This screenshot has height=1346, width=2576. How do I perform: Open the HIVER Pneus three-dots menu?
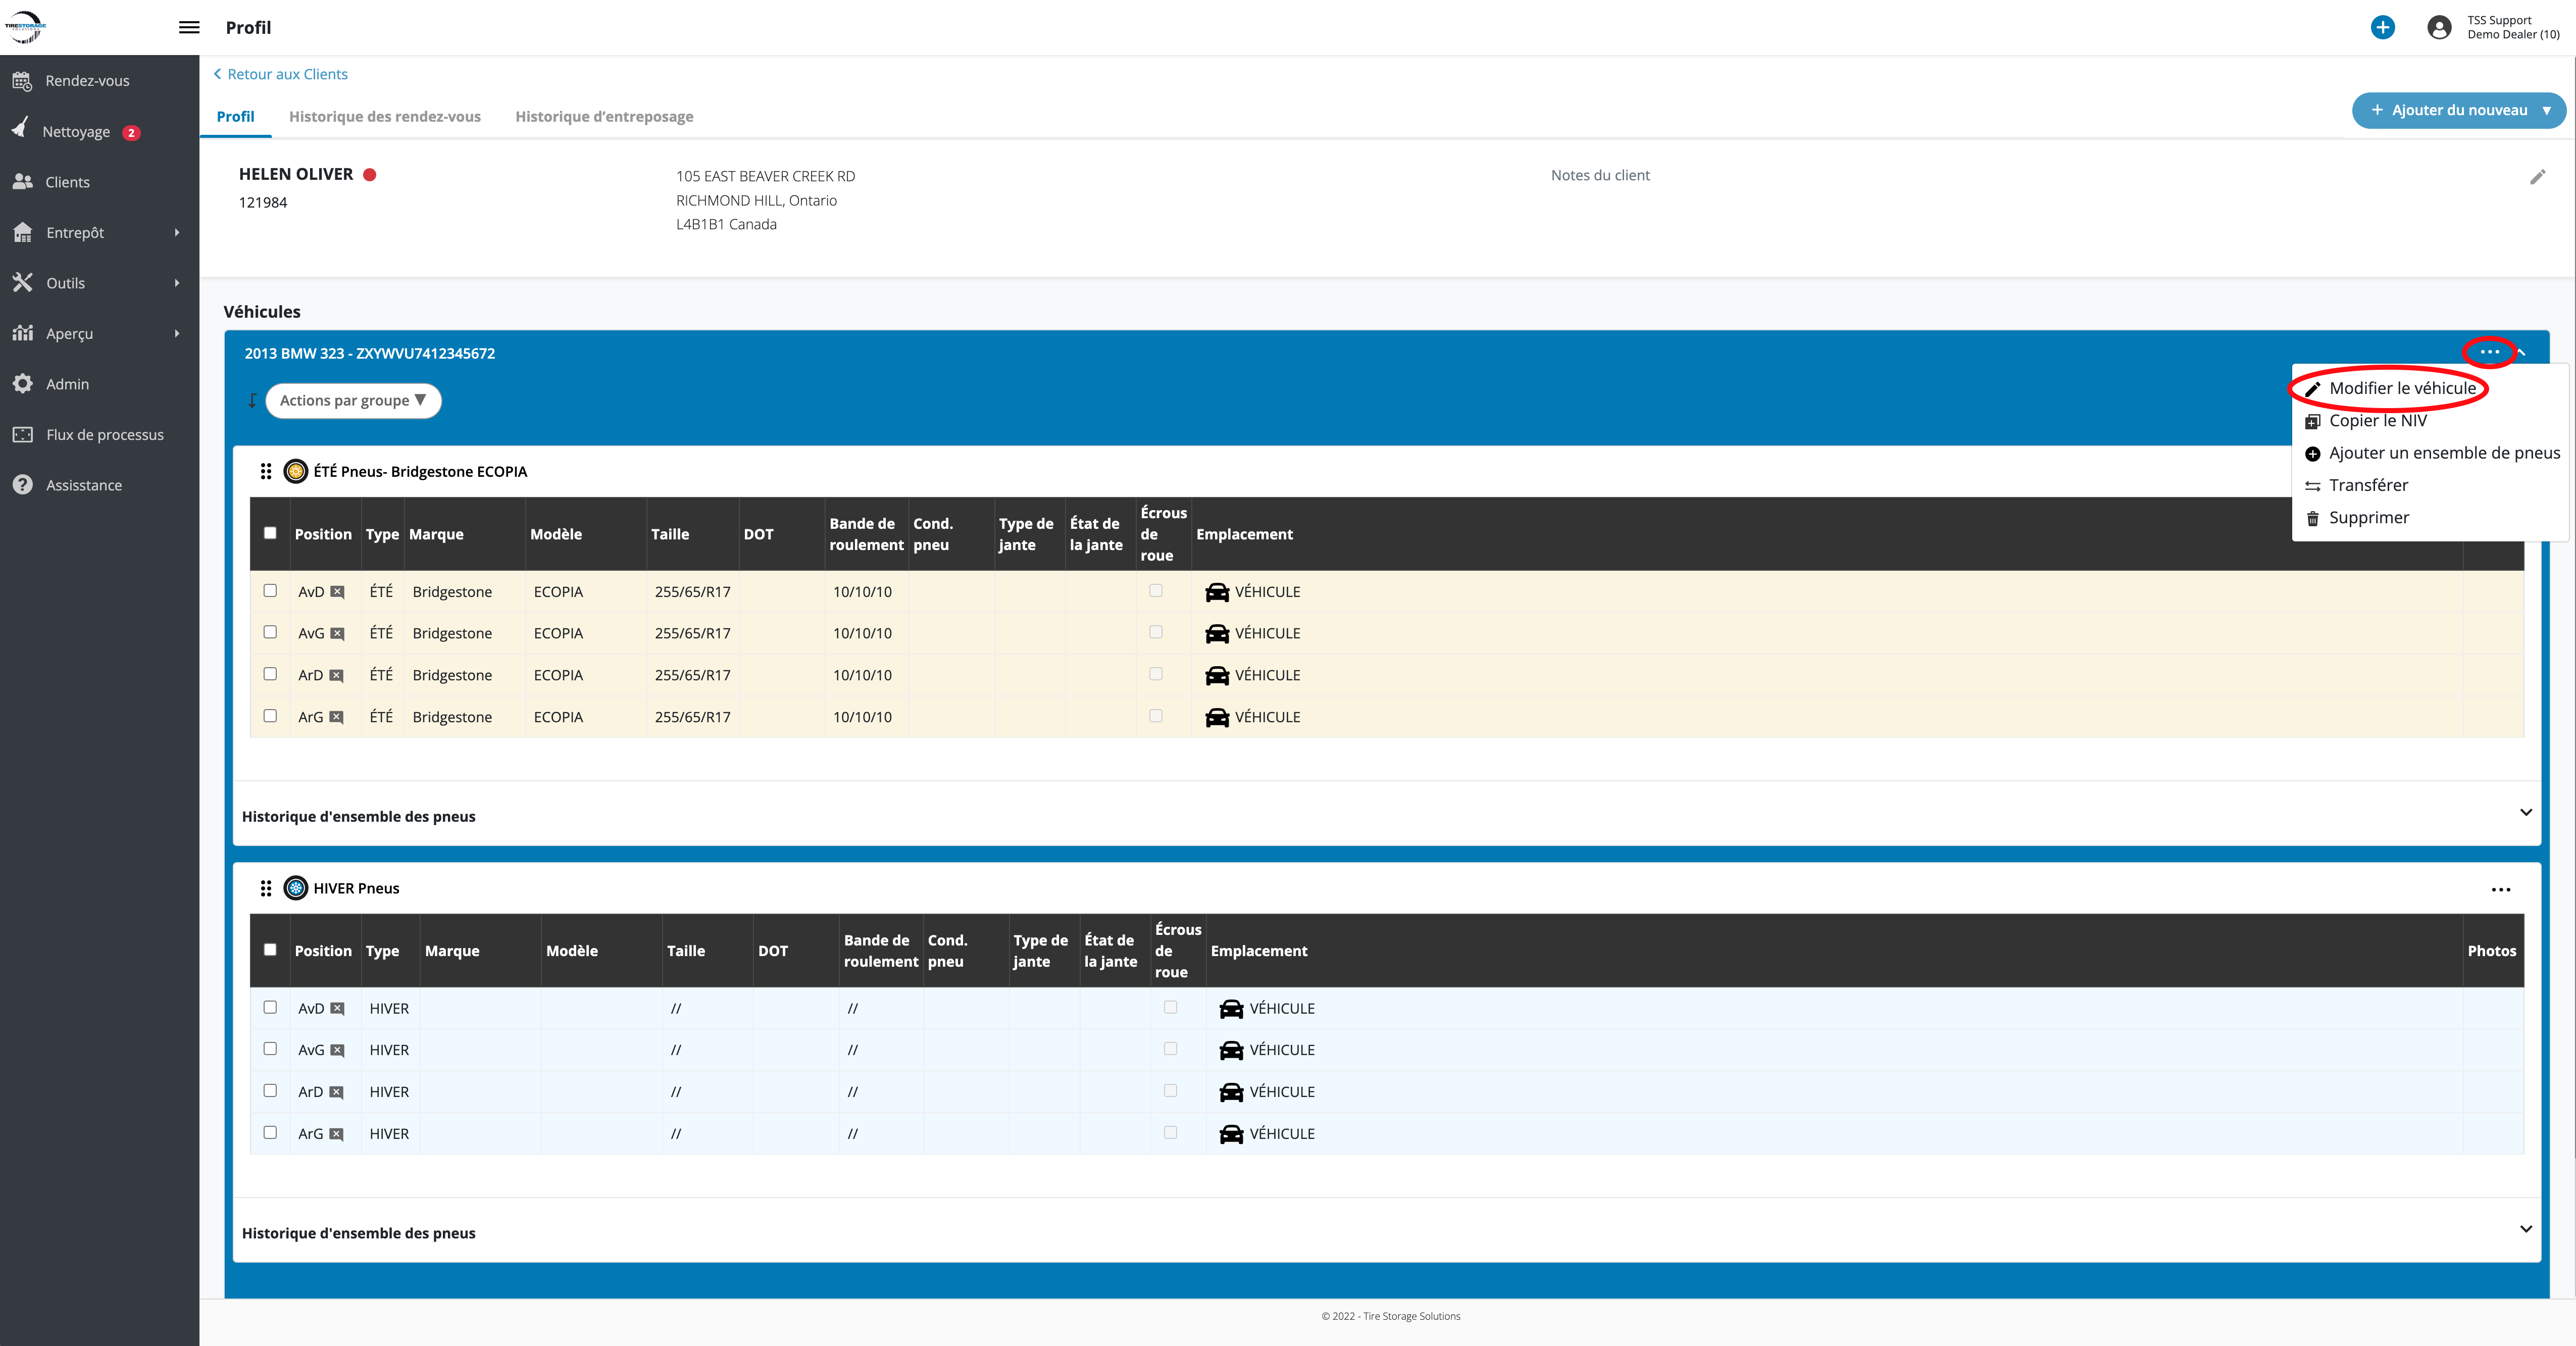(2500, 889)
